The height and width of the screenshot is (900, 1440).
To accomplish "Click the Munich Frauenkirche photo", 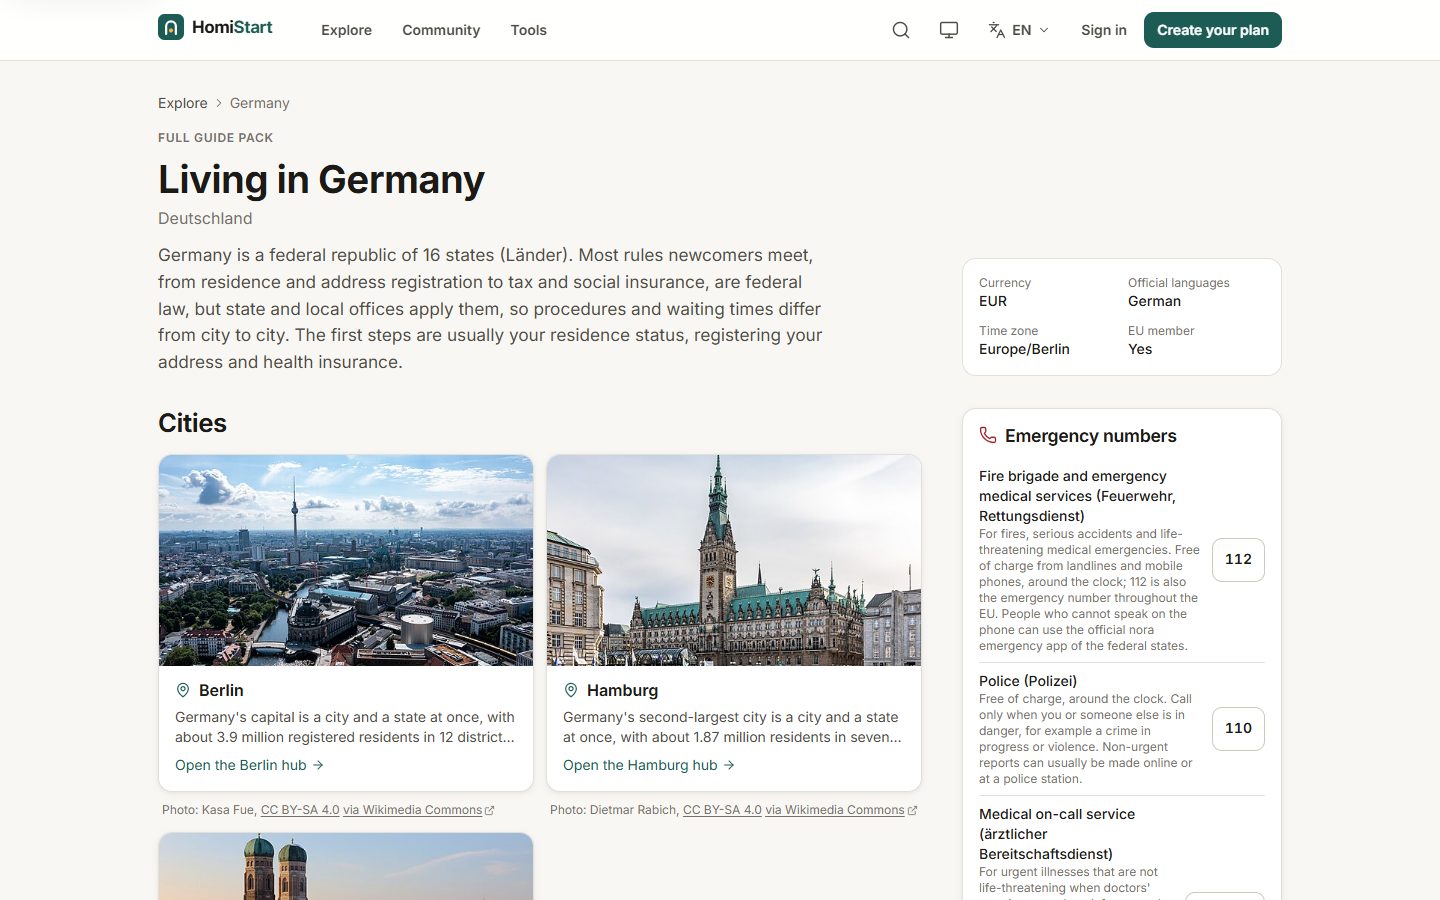I will (x=346, y=867).
